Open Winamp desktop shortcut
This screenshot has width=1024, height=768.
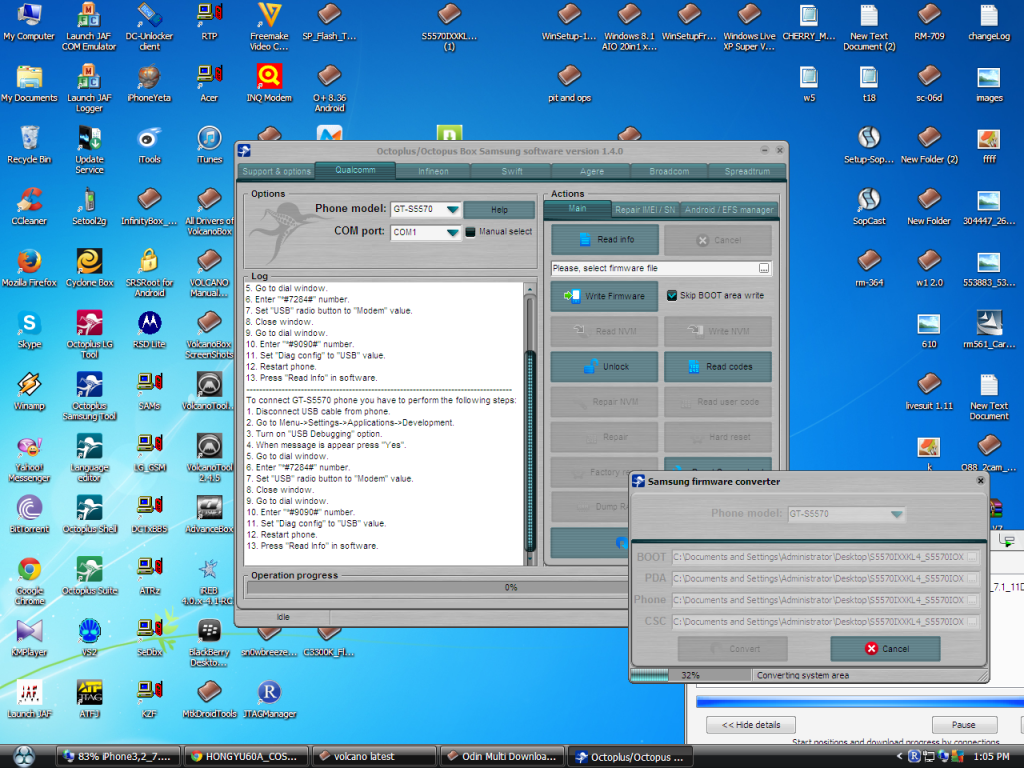point(29,391)
